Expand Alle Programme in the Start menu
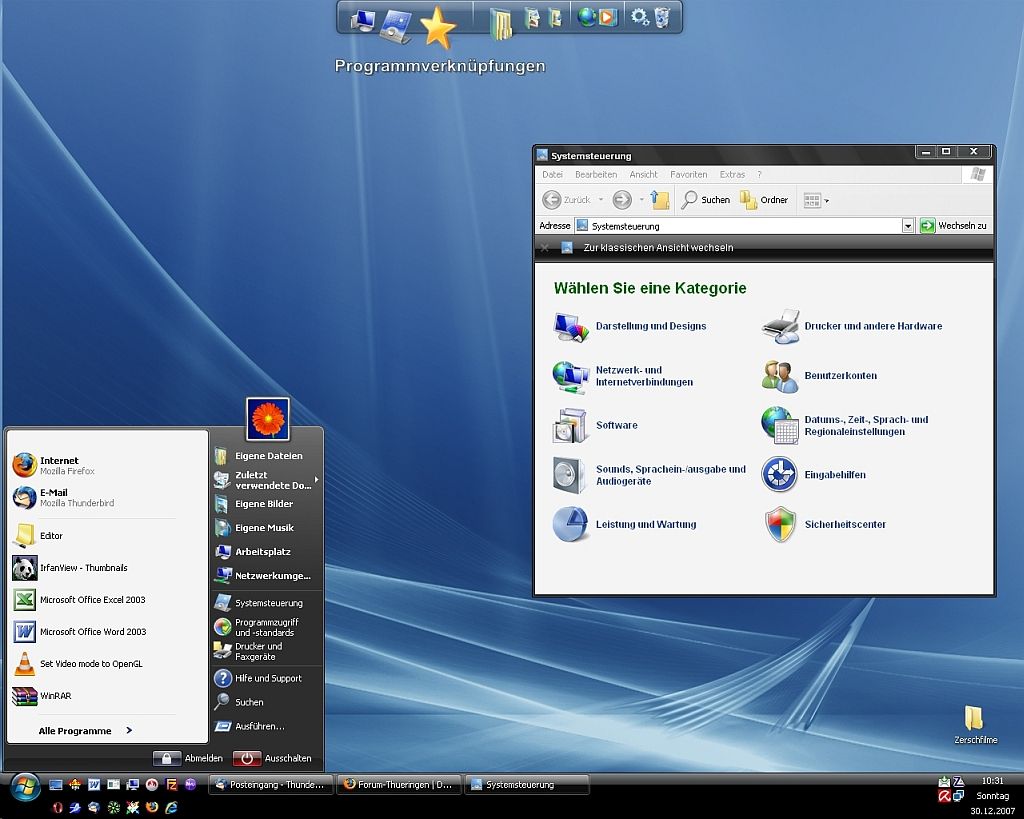 [x=86, y=731]
